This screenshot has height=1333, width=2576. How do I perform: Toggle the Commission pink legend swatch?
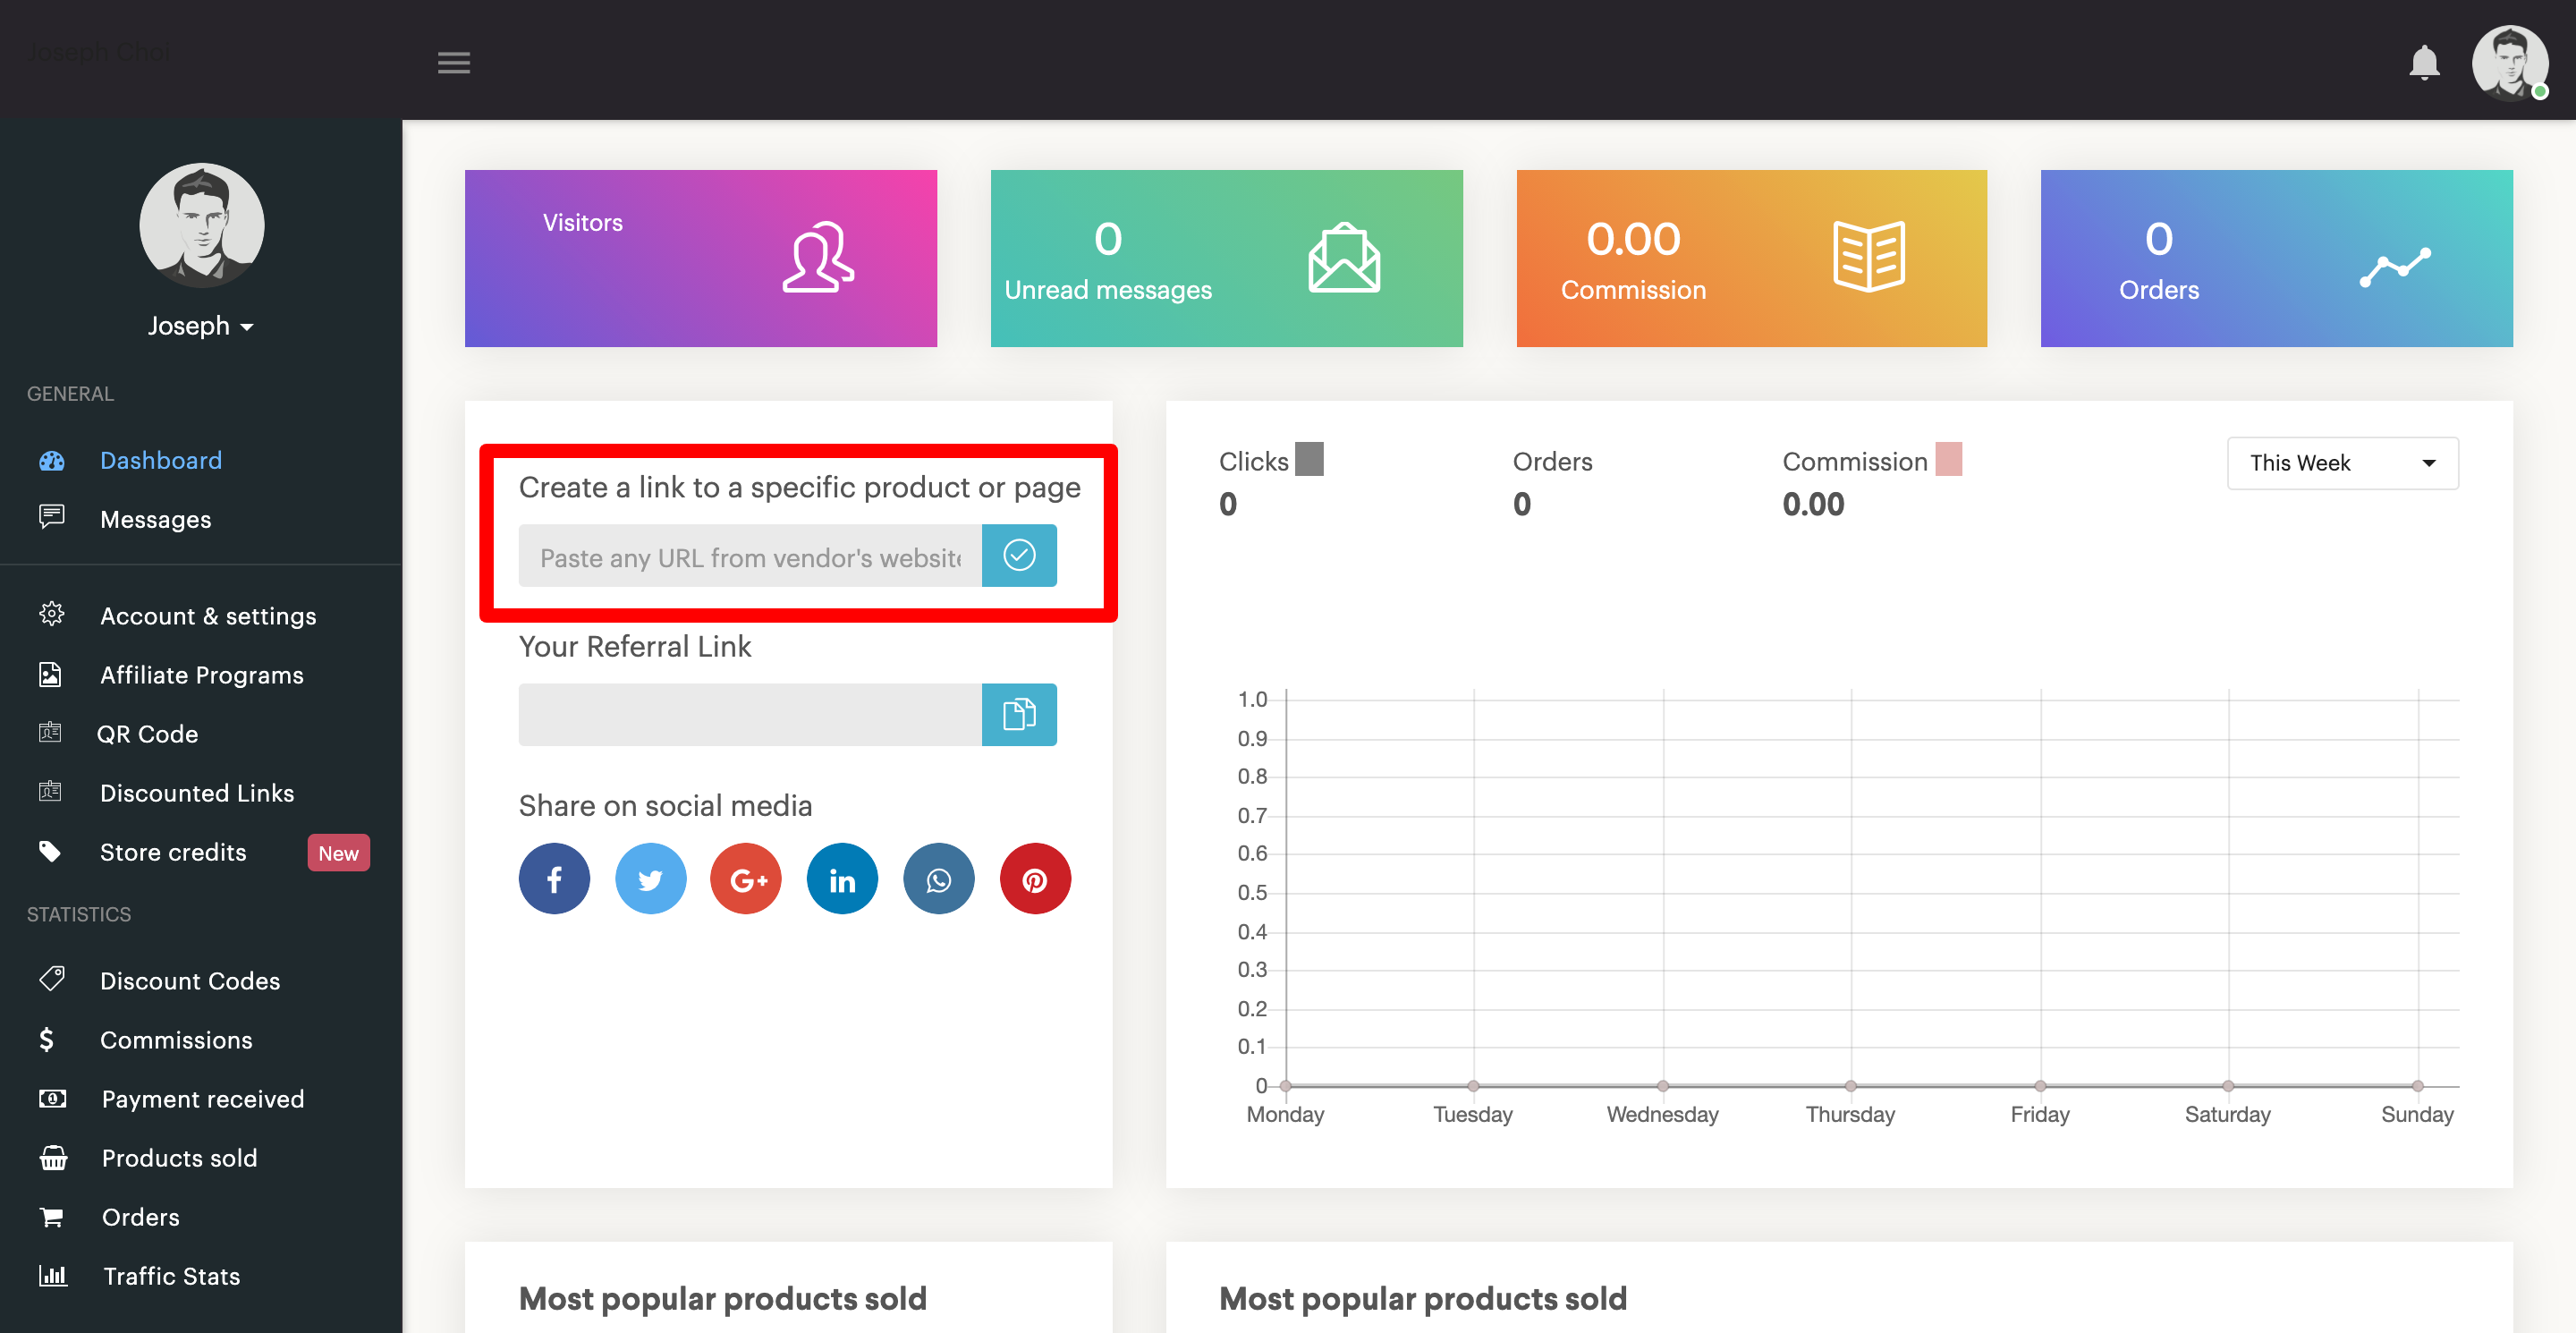1948,459
